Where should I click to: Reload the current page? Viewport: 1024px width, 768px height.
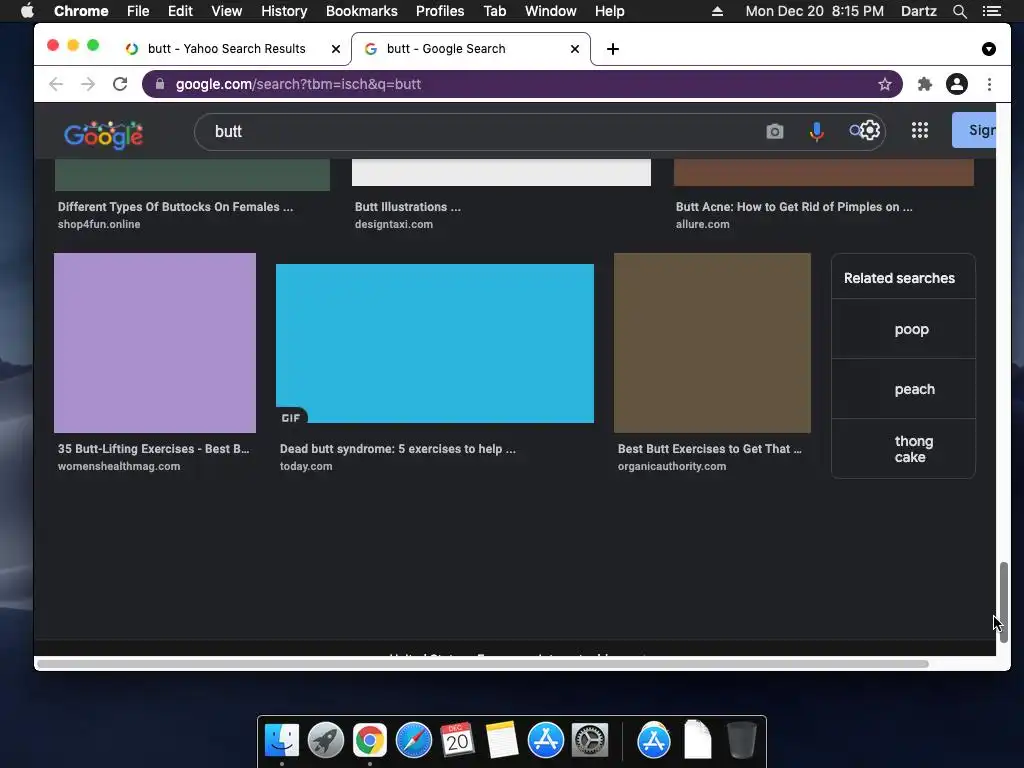coord(120,84)
